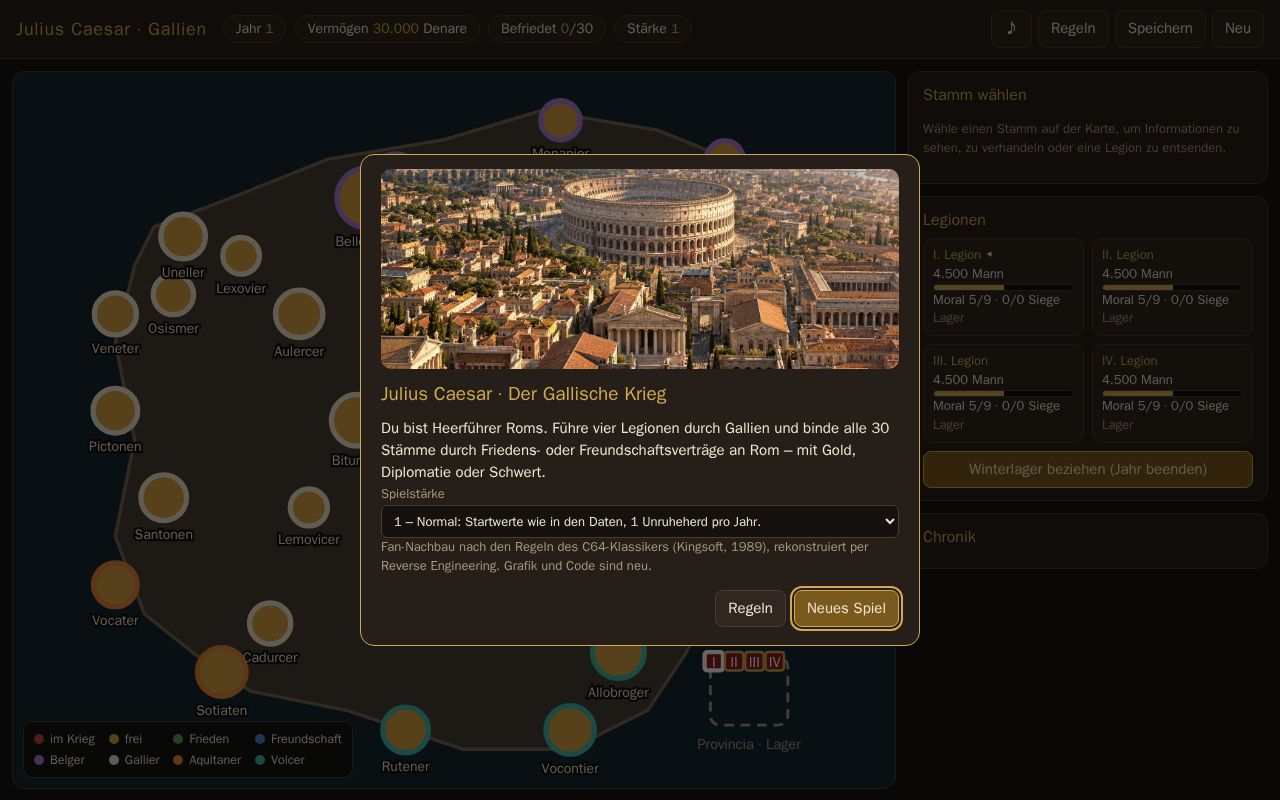
Task: Choose the Santonen tribe circle
Action: 163,498
